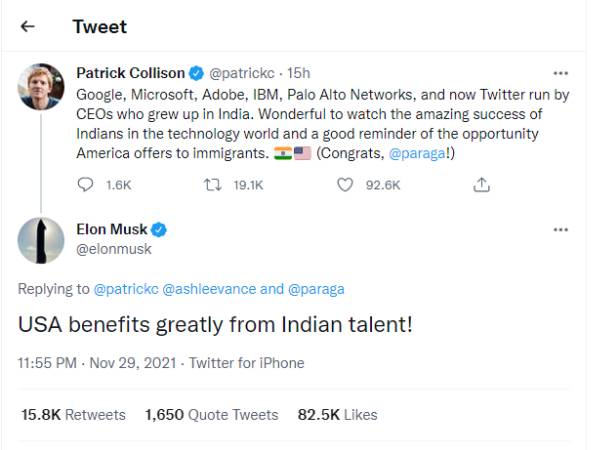Viewport: 600px width, 450px height.
Task: Click the Twitter for iPhone source link
Action: 246,363
